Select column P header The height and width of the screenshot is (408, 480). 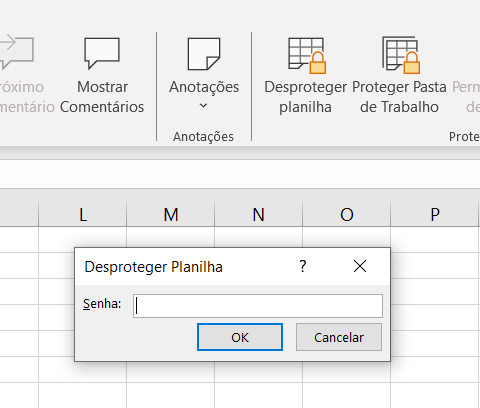[x=435, y=214]
